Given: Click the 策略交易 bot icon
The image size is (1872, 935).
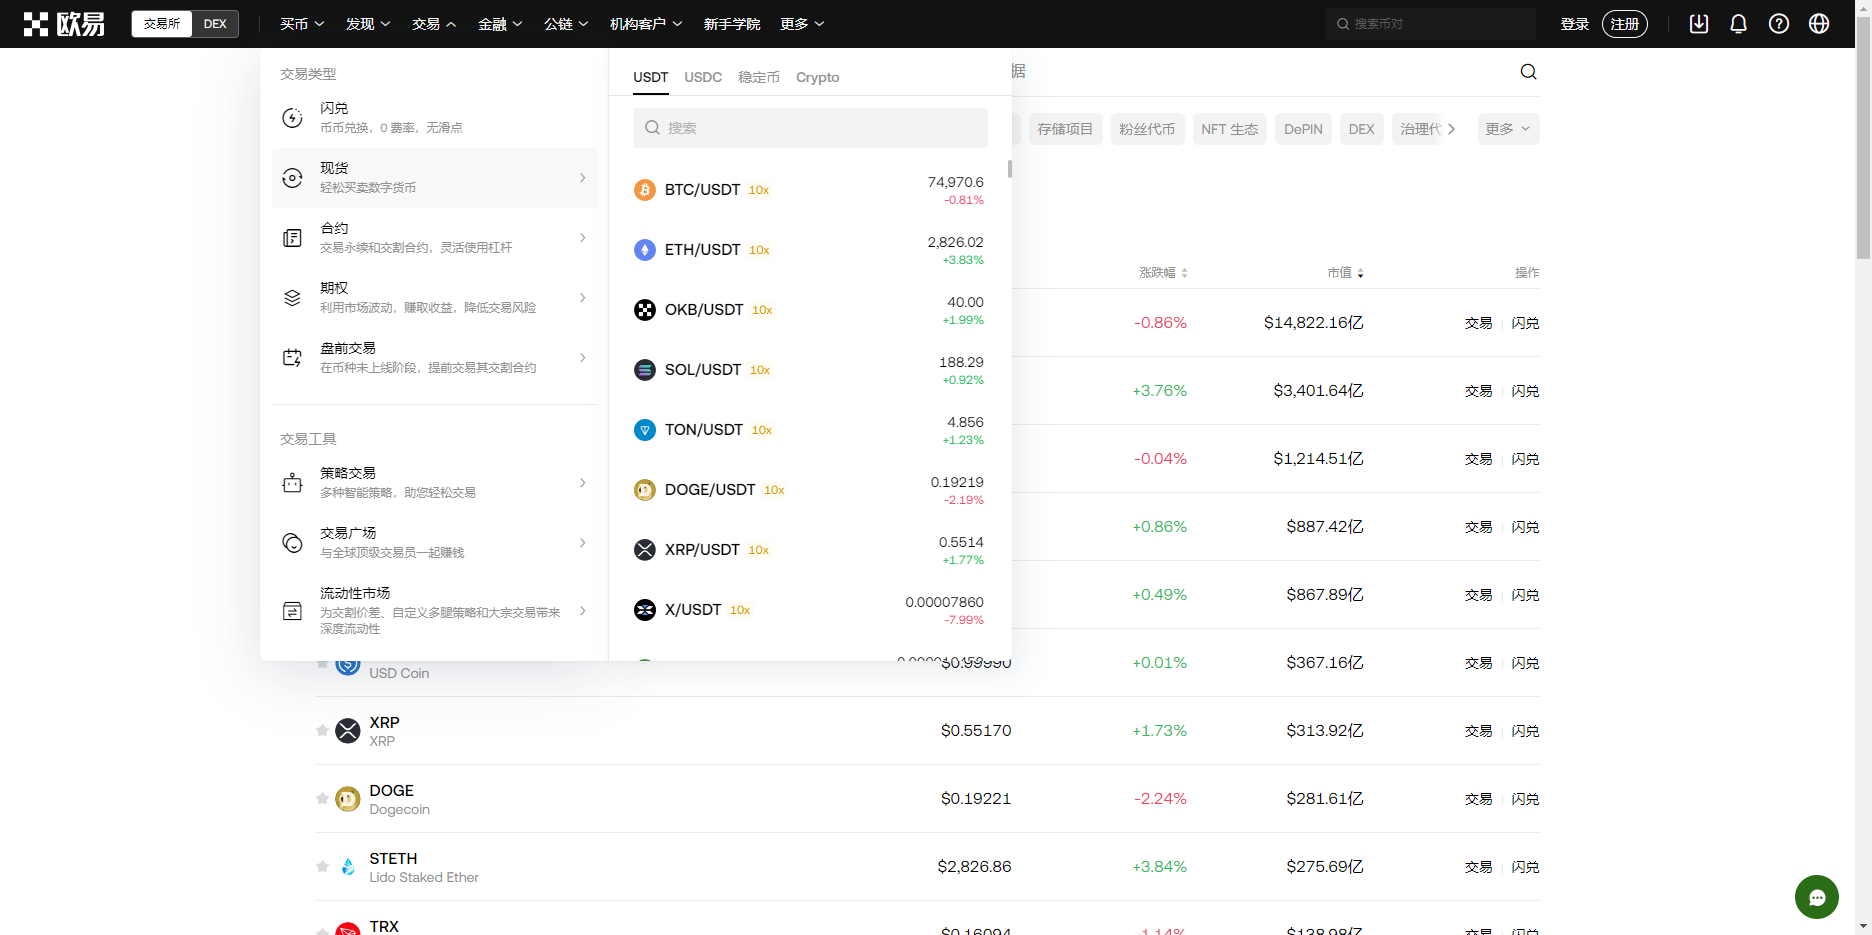Looking at the screenshot, I should pyautogui.click(x=292, y=483).
